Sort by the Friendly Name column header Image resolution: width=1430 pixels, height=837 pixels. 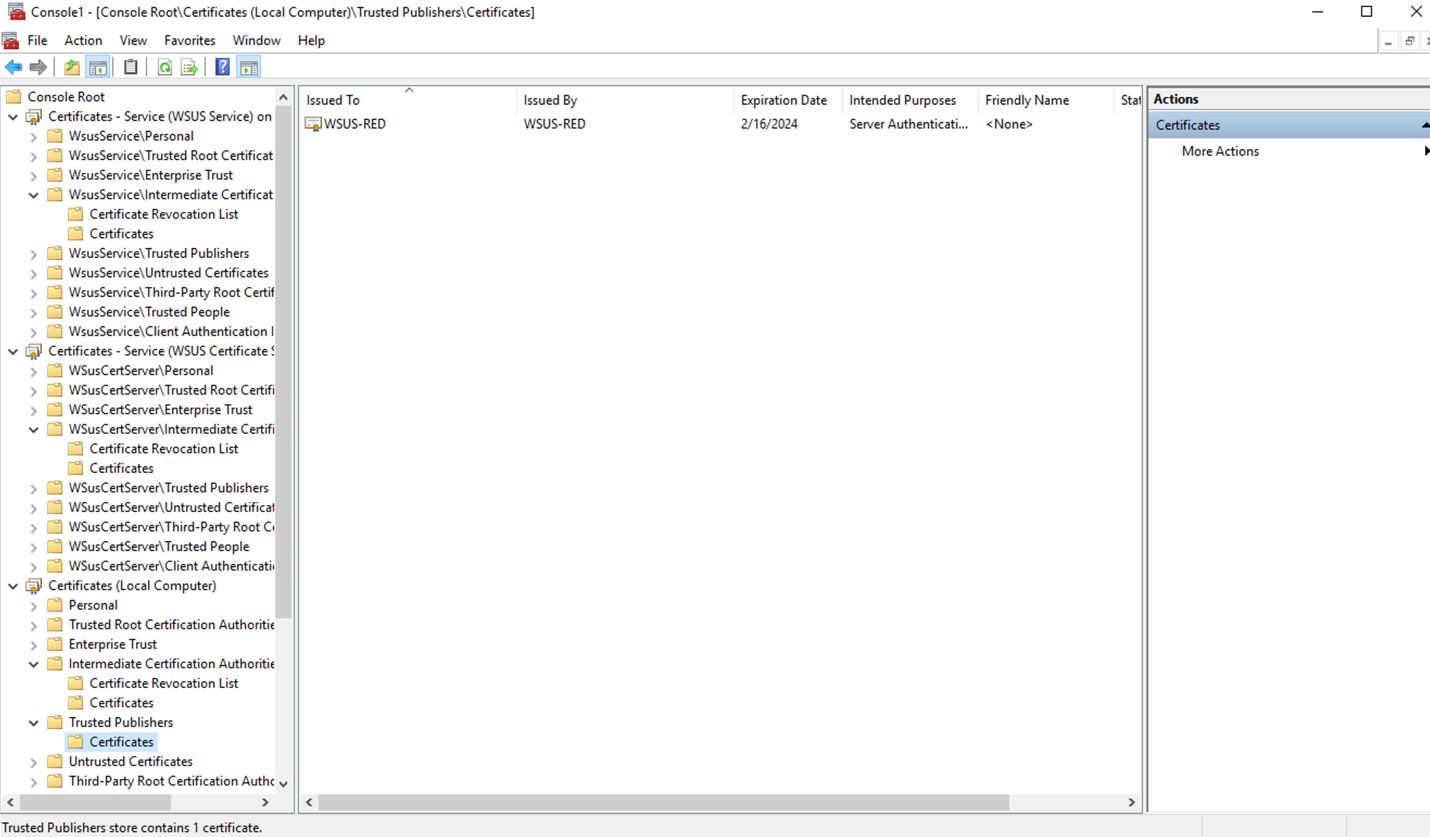click(1046, 100)
